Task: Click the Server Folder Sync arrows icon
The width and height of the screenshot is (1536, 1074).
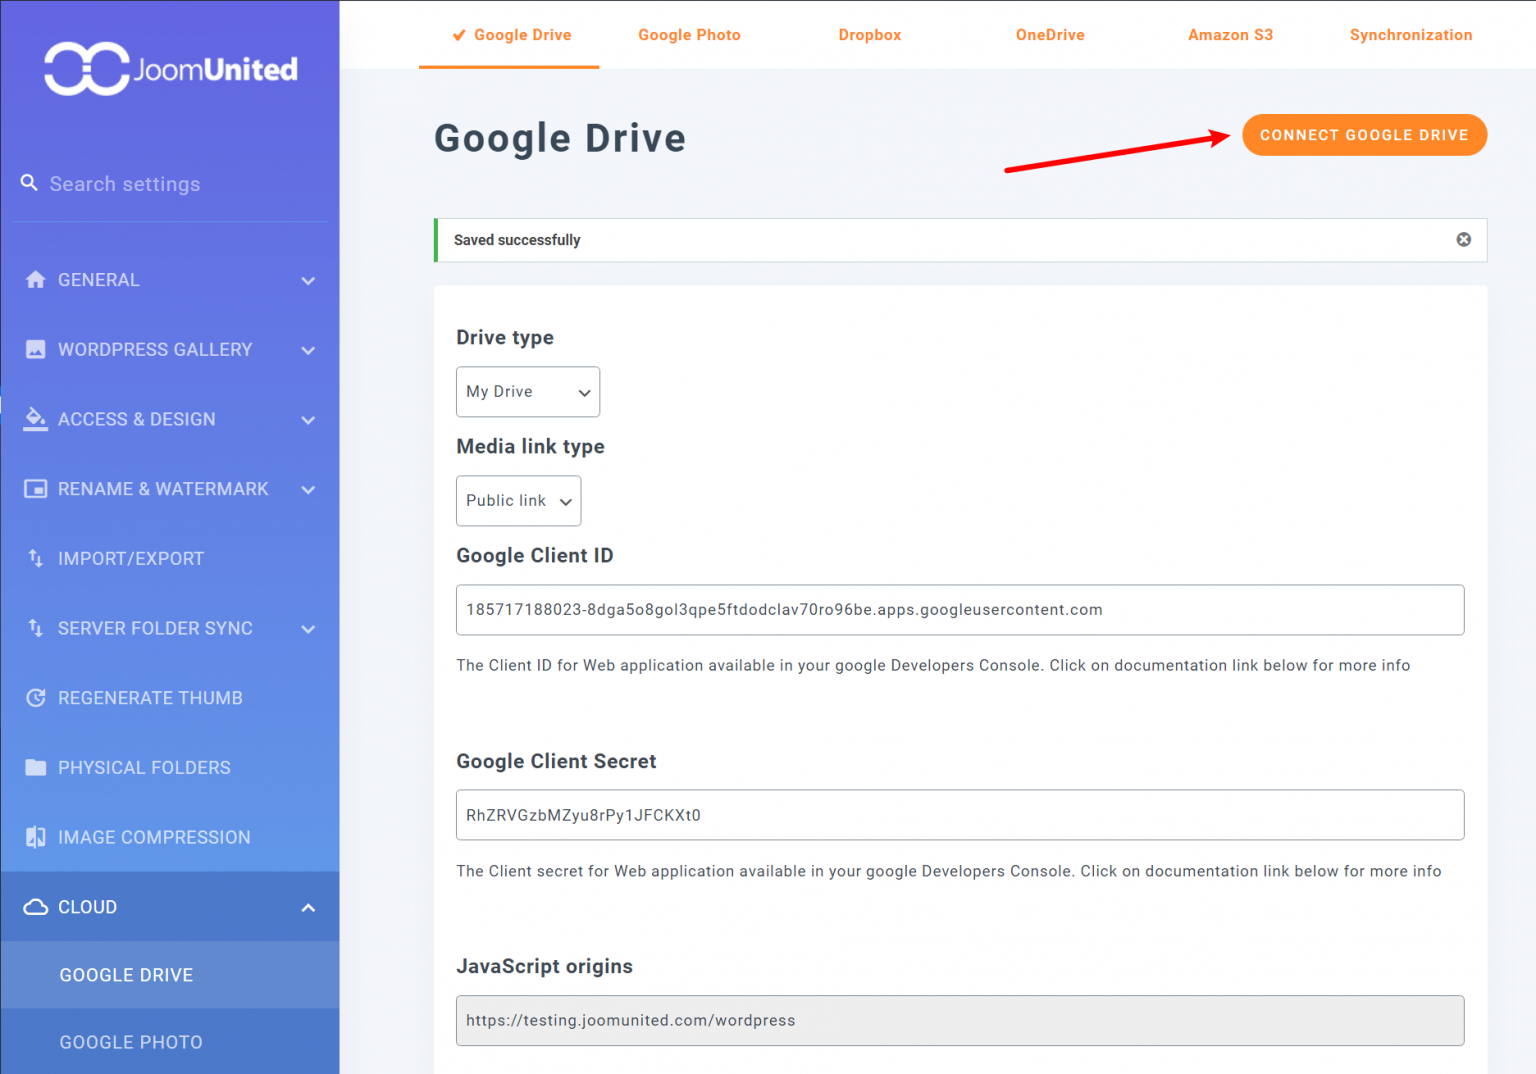Action: (36, 628)
